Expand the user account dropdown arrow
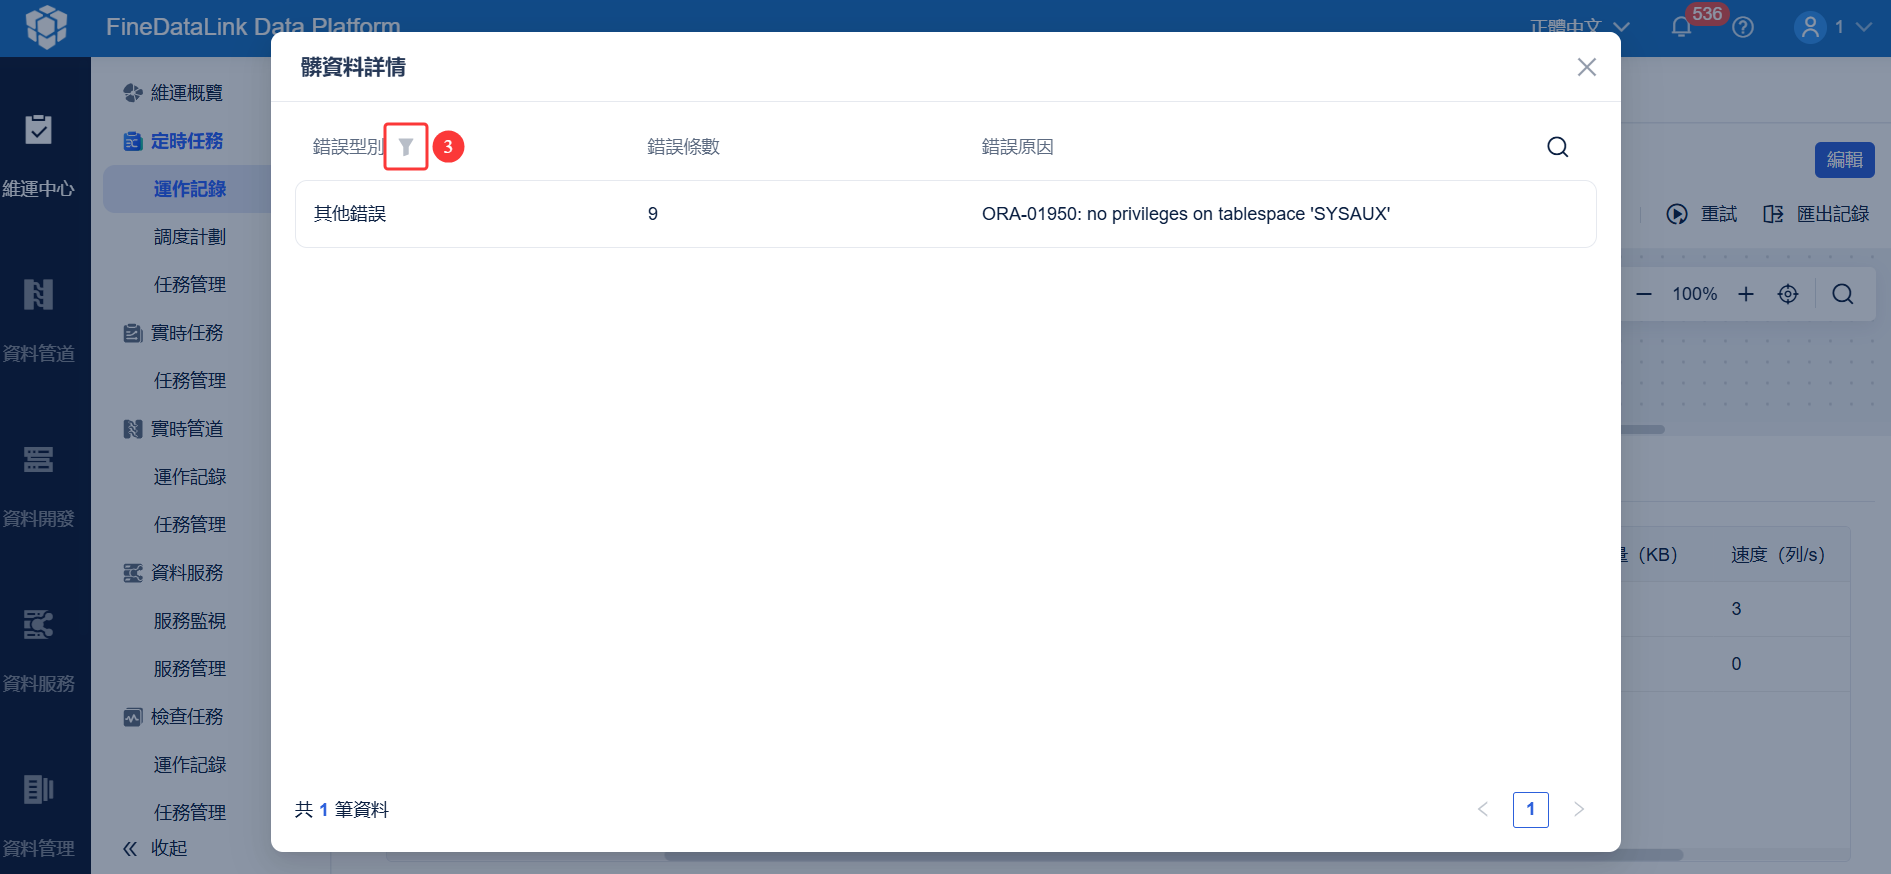 (x=1864, y=27)
